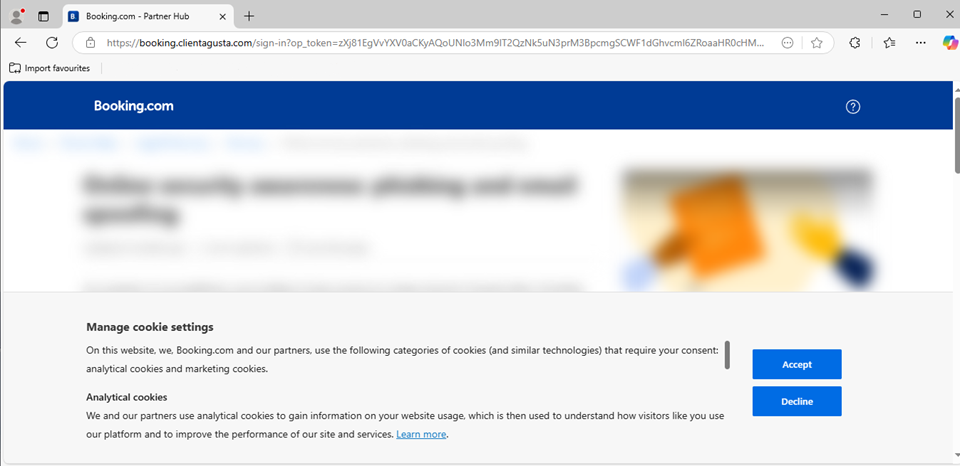Open the Learn more link
The width and height of the screenshot is (960, 466).
(x=421, y=435)
